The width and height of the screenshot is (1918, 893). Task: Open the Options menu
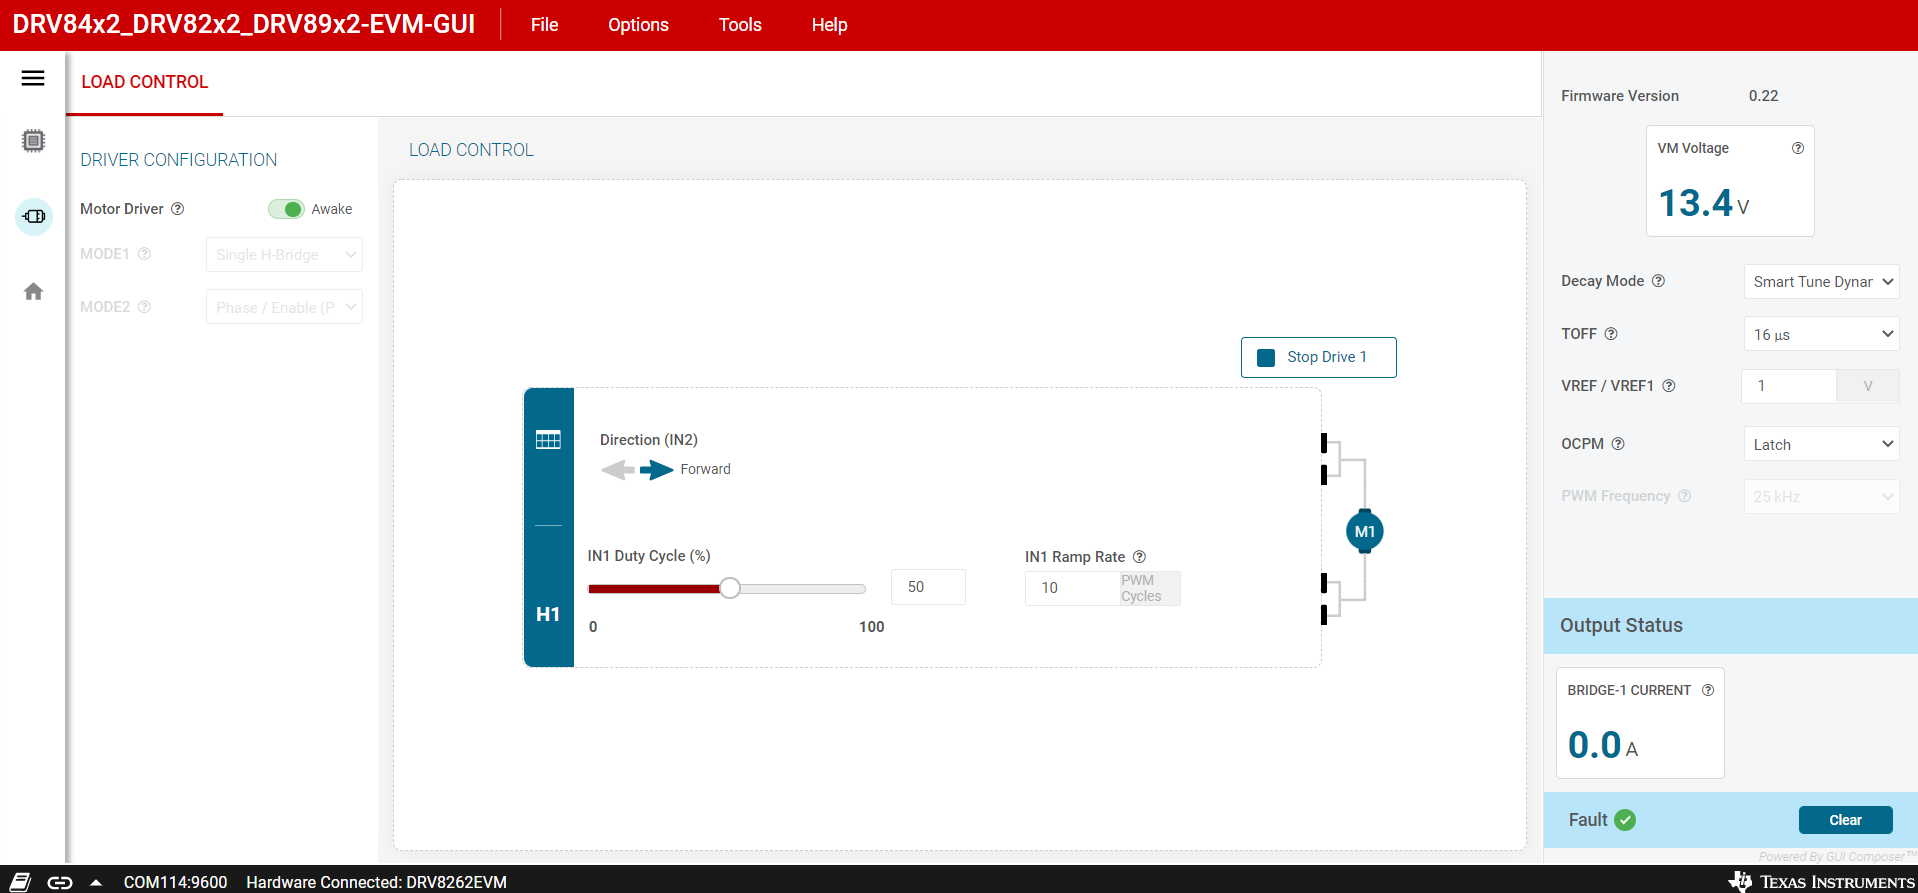(638, 25)
